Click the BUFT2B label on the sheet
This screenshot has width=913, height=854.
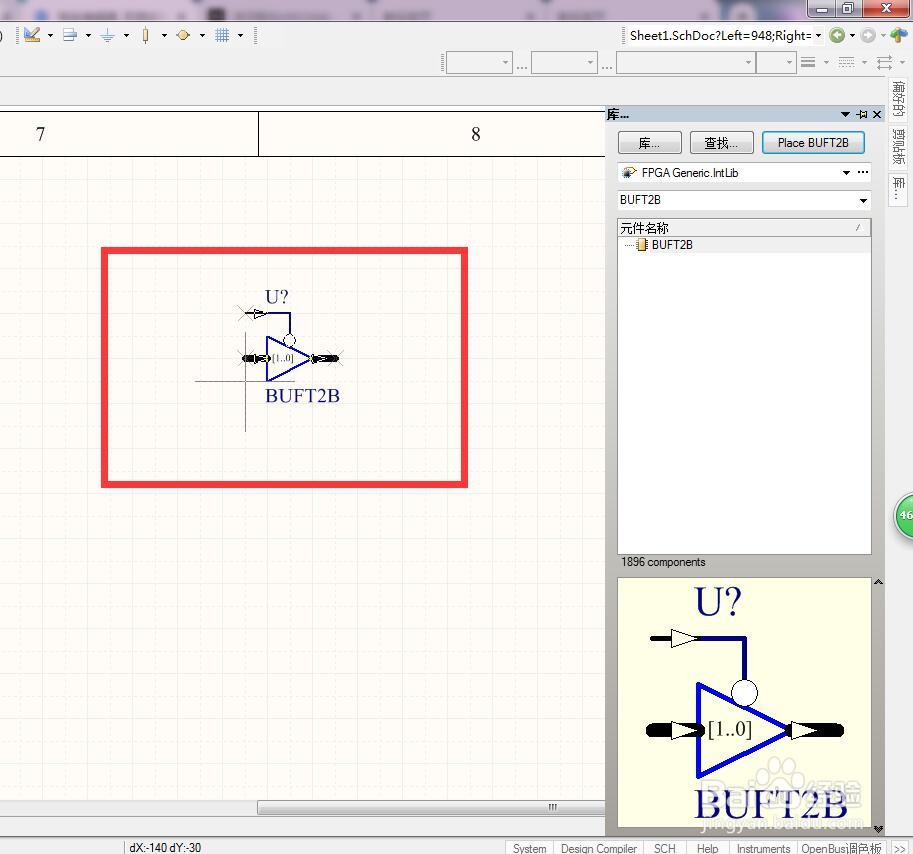302,396
